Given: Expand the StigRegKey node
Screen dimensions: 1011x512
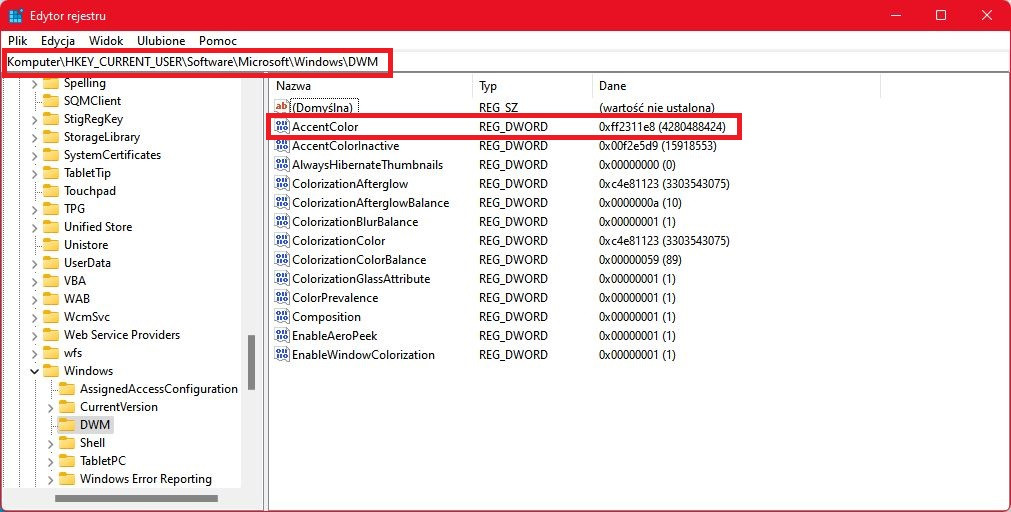Looking at the screenshot, I should coord(34,119).
